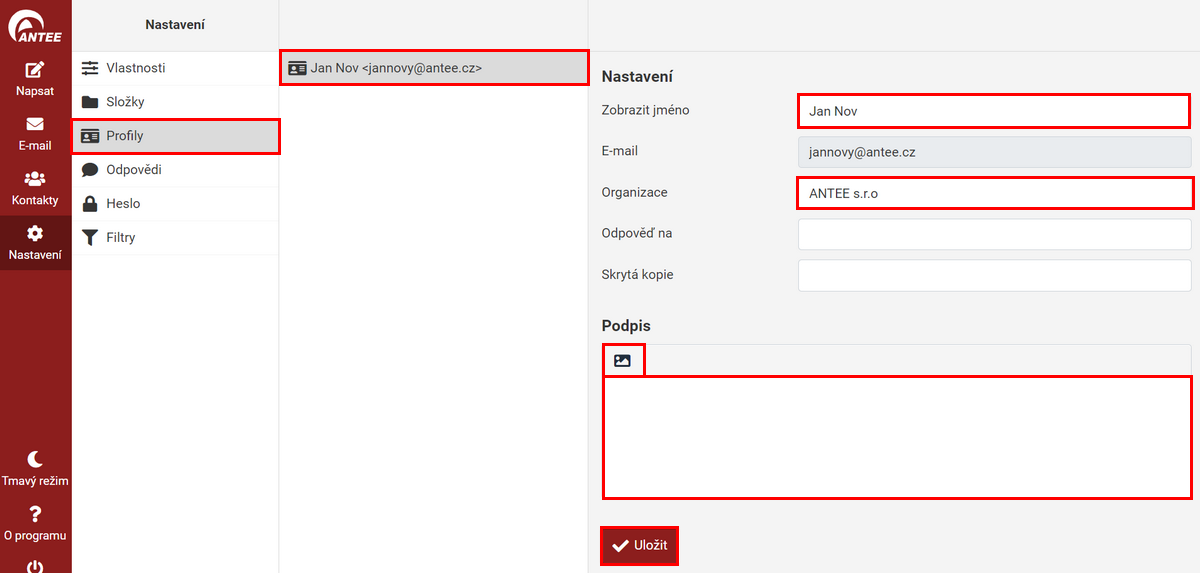Click into the Organizace field
This screenshot has height=573, width=1200.
[994, 193]
